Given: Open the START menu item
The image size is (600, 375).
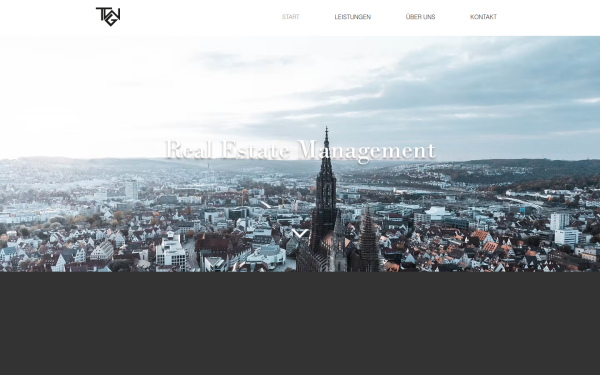Looking at the screenshot, I should 290,17.
